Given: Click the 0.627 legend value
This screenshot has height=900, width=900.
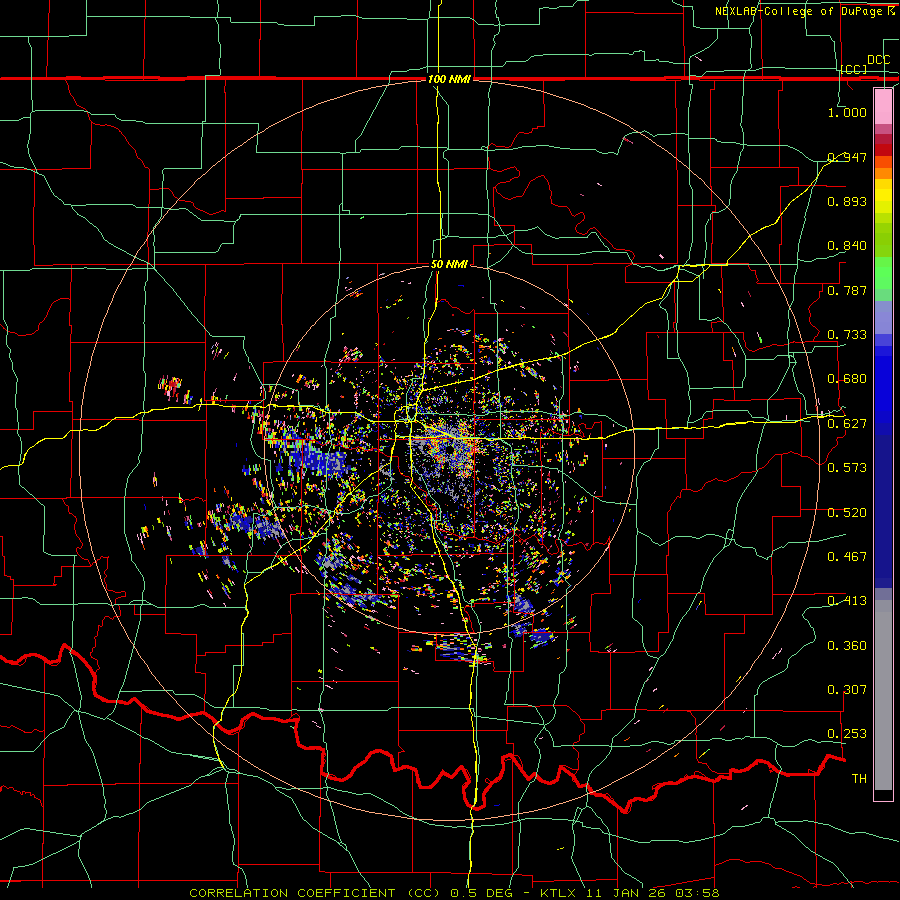Looking at the screenshot, I should [847, 424].
